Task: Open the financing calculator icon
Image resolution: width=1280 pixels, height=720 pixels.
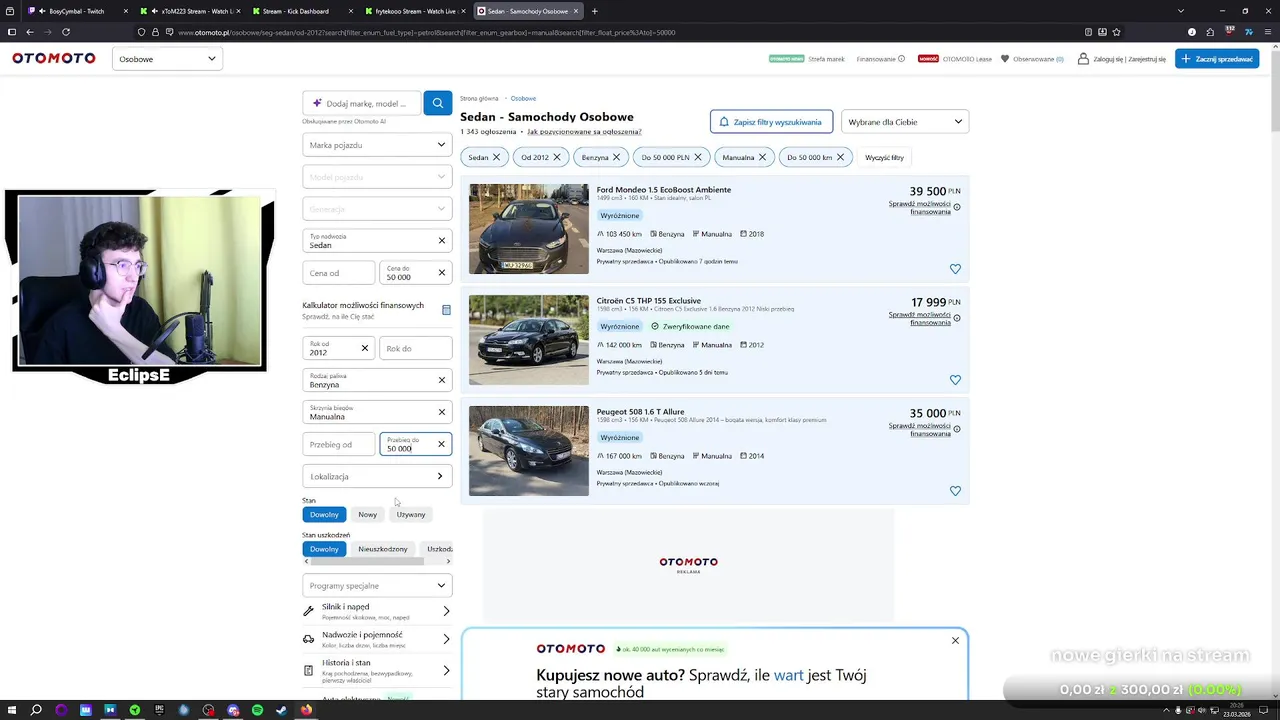Action: pyautogui.click(x=446, y=310)
